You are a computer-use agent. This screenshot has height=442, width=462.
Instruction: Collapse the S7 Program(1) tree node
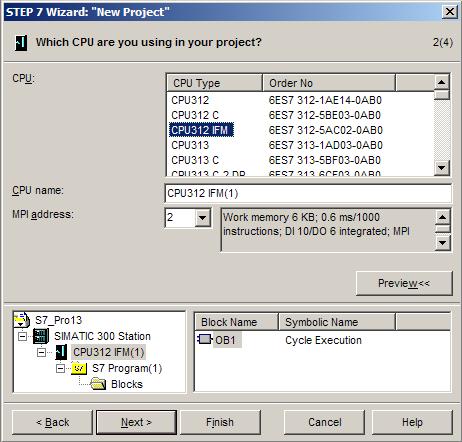tap(61, 368)
